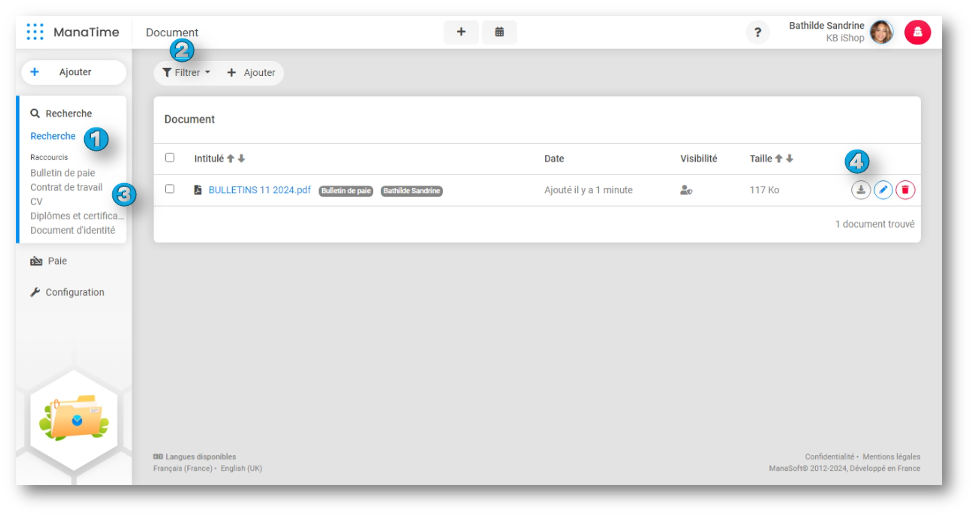This screenshot has height=516, width=973.
Task: Click the red round button beside the avatar
Action: tap(917, 32)
